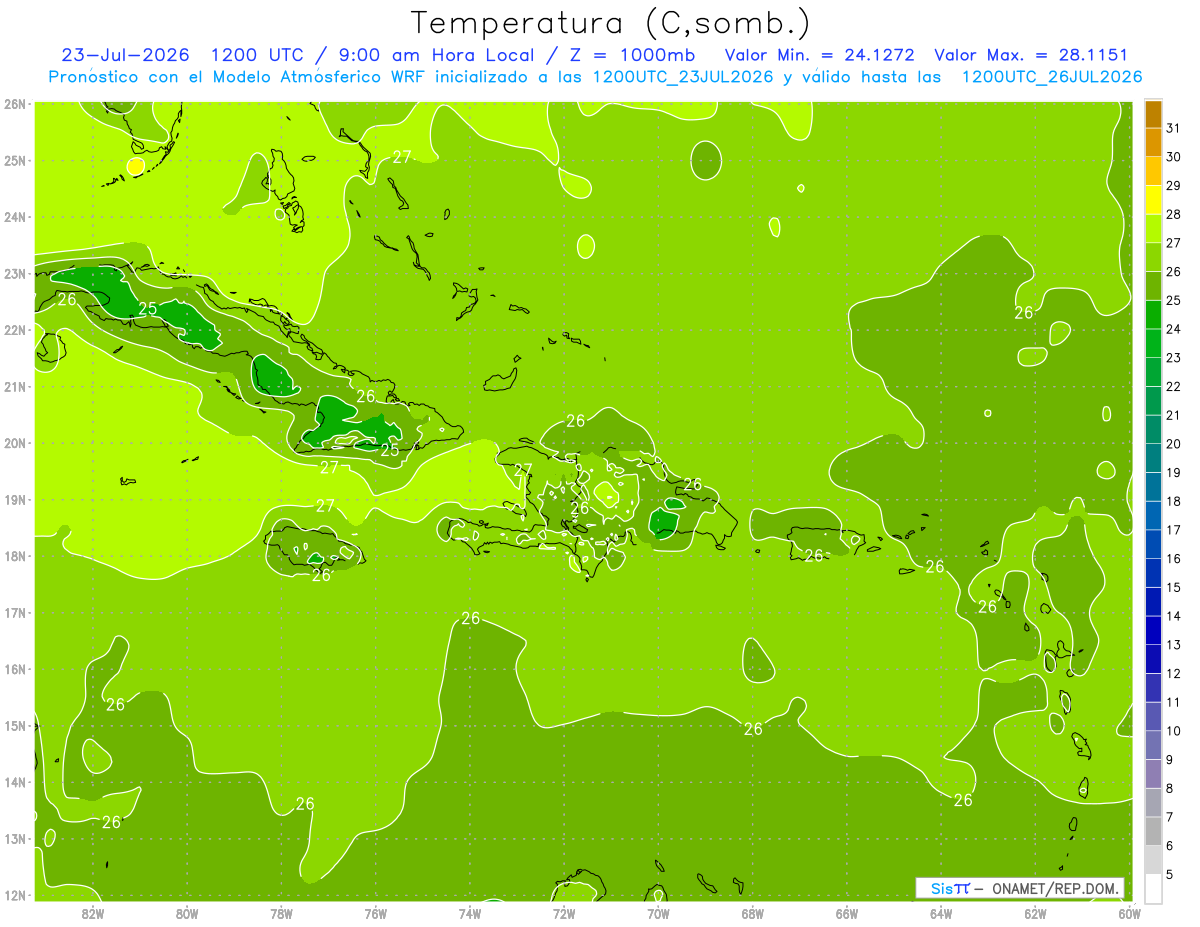Screen dimensions: 1200x927
Task: Click the dark orange swatch between 30 and 31
Action: point(1152,142)
